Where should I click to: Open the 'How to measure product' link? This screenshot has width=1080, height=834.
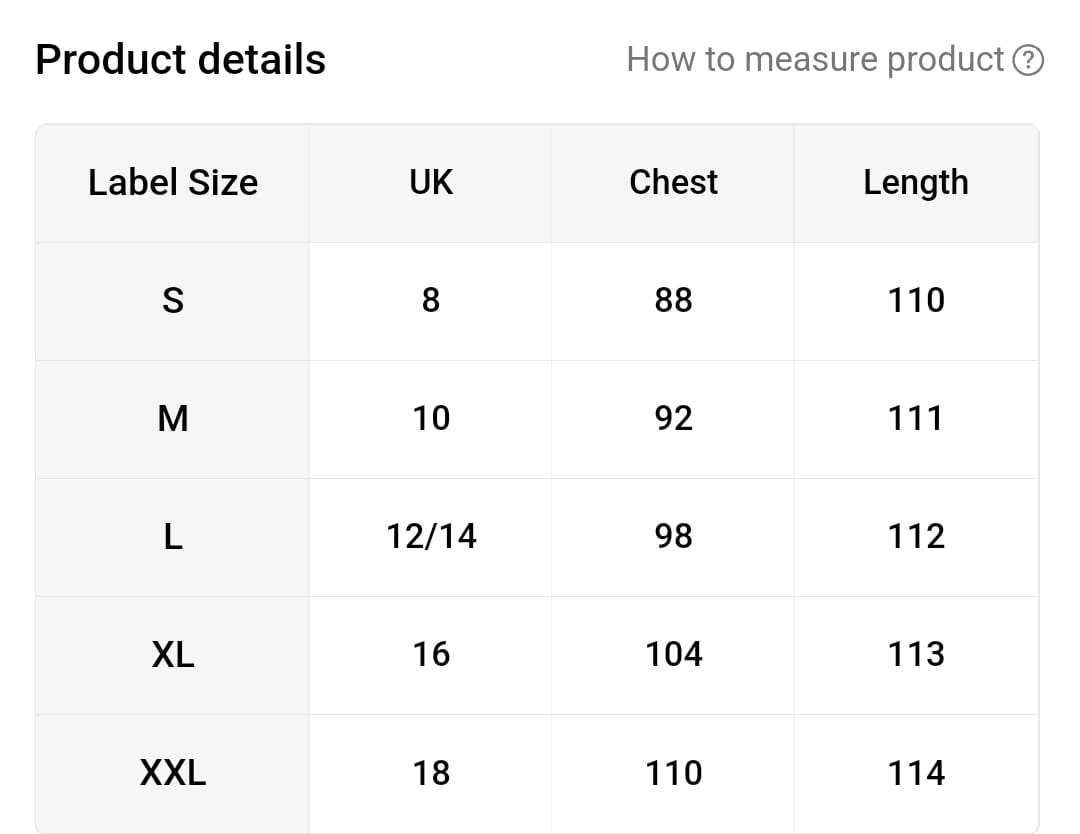point(815,60)
